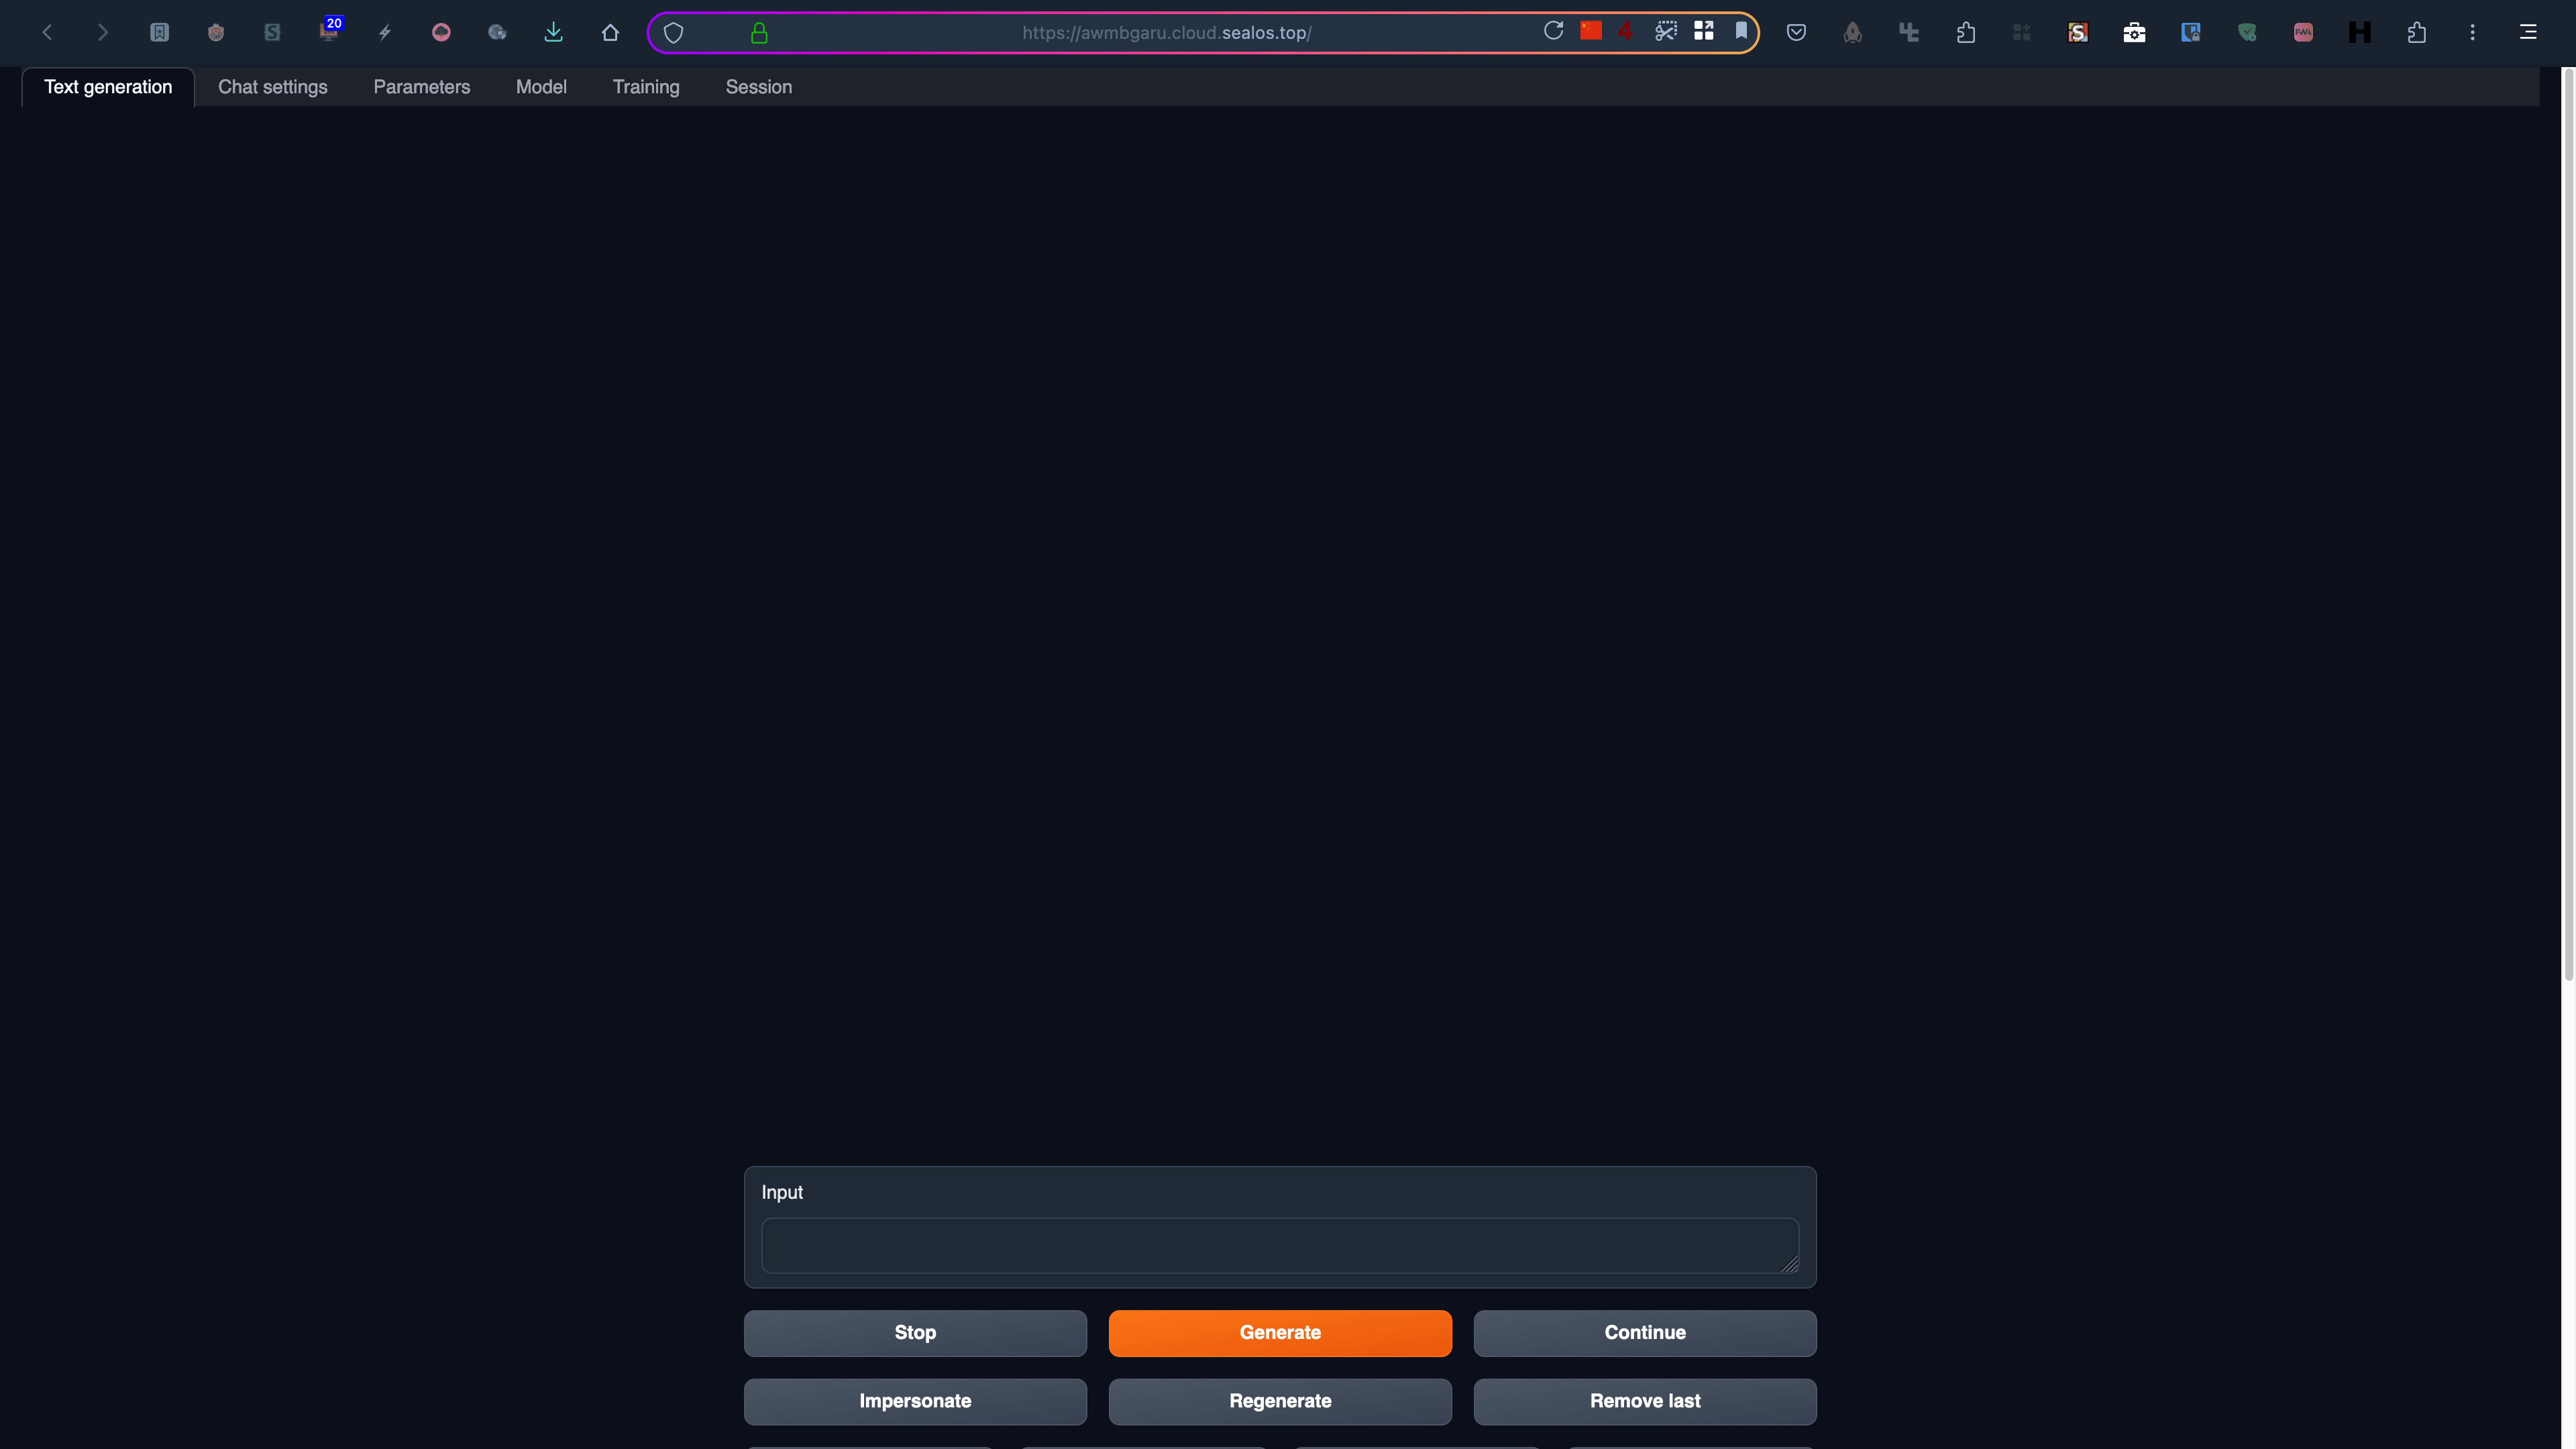Click the colorful S extension icon
Viewport: 2576px width, 1449px height.
(2078, 33)
